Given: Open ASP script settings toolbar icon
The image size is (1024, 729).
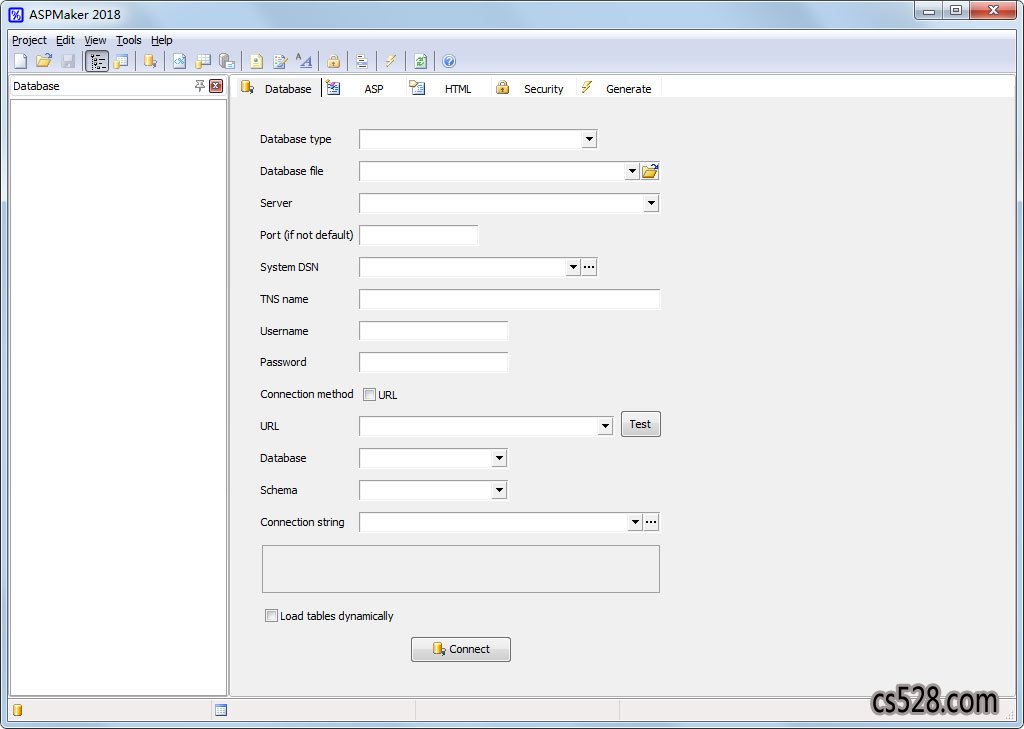Looking at the screenshot, I should (180, 61).
